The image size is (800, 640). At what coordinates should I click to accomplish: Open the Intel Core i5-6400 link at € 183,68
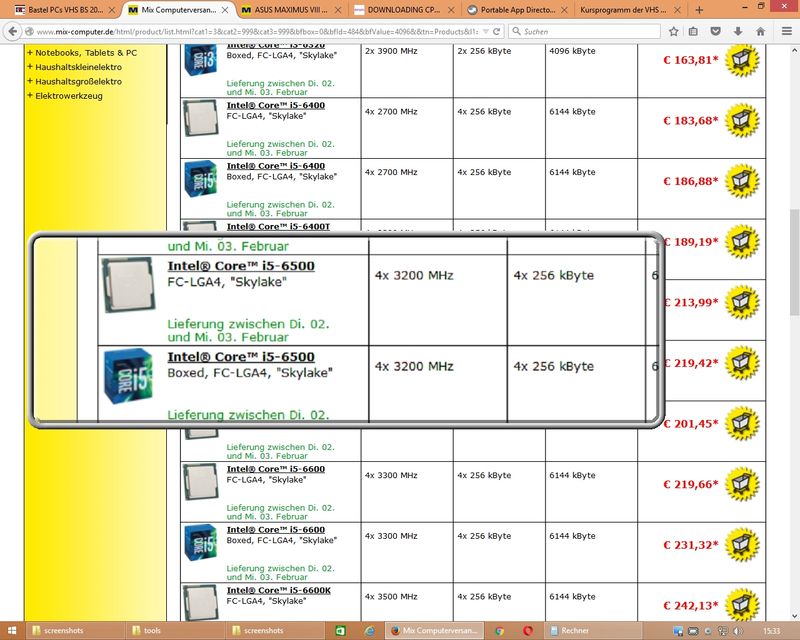click(276, 105)
